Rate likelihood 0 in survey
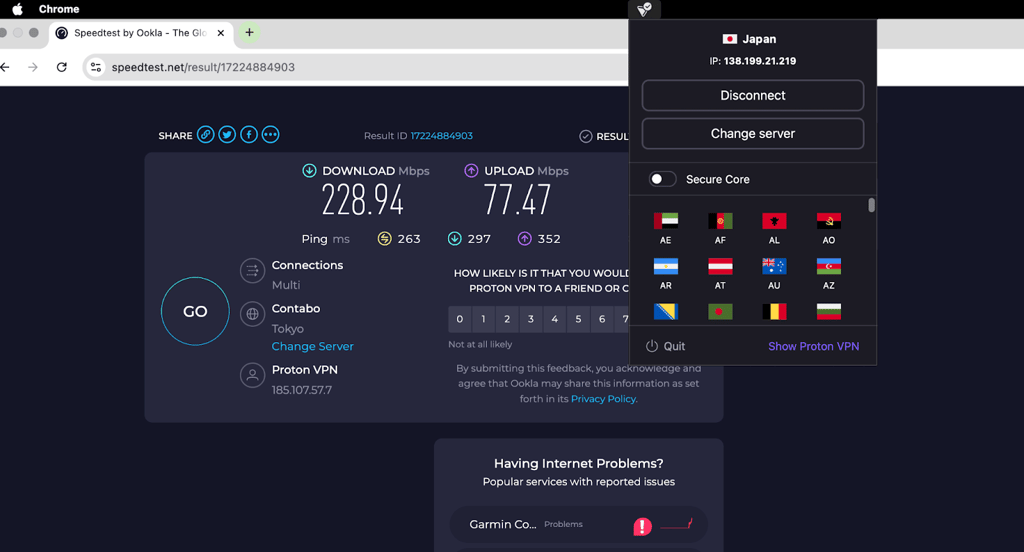 (x=460, y=319)
